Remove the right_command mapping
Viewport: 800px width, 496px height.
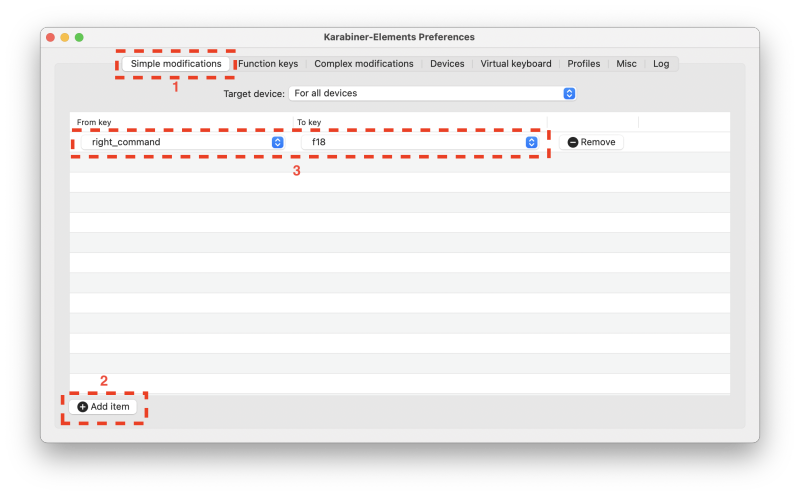[x=591, y=142]
